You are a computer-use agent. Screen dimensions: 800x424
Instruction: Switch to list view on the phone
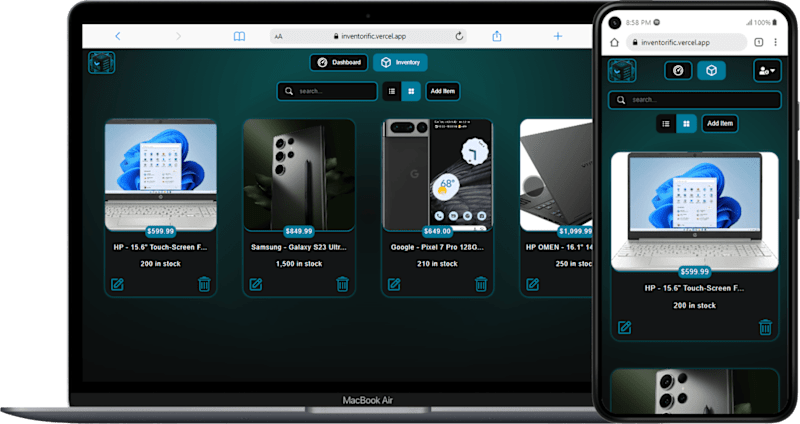(666, 123)
